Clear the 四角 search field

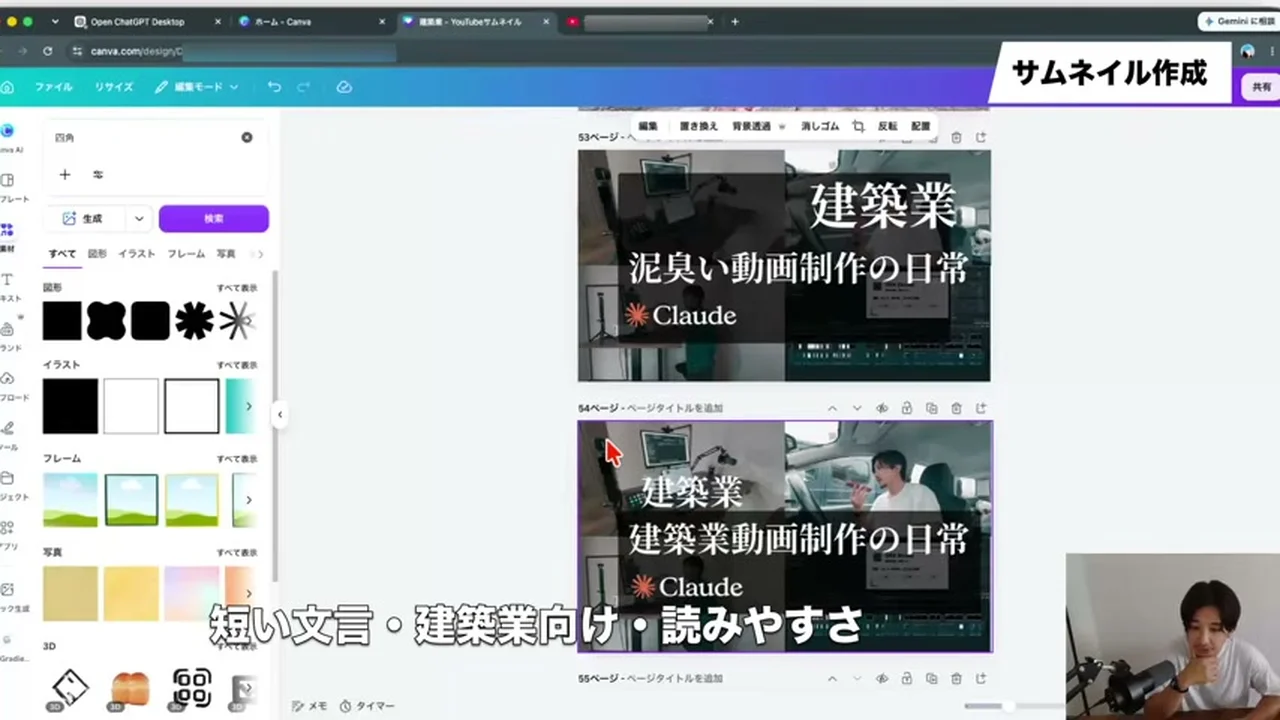point(247,137)
